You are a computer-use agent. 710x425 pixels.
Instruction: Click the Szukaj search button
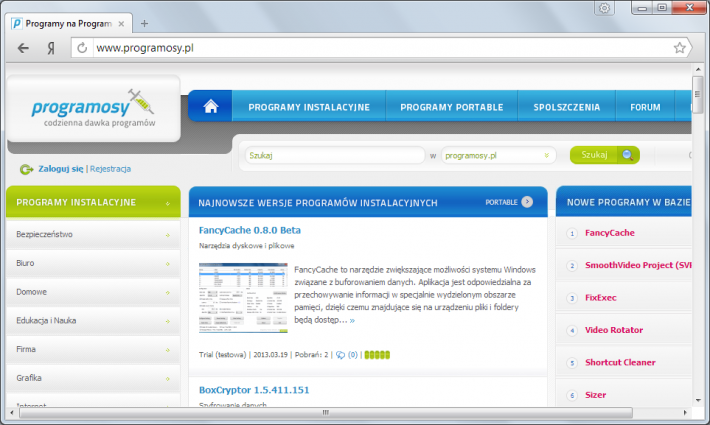604,155
